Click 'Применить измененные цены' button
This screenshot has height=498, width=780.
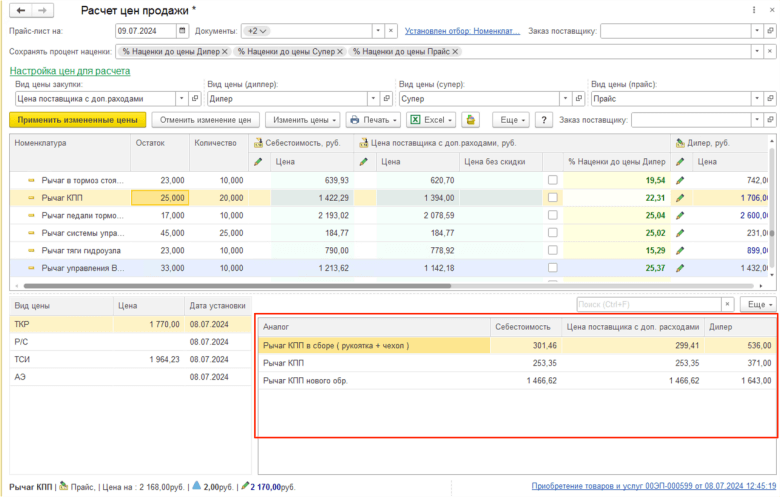pos(77,120)
